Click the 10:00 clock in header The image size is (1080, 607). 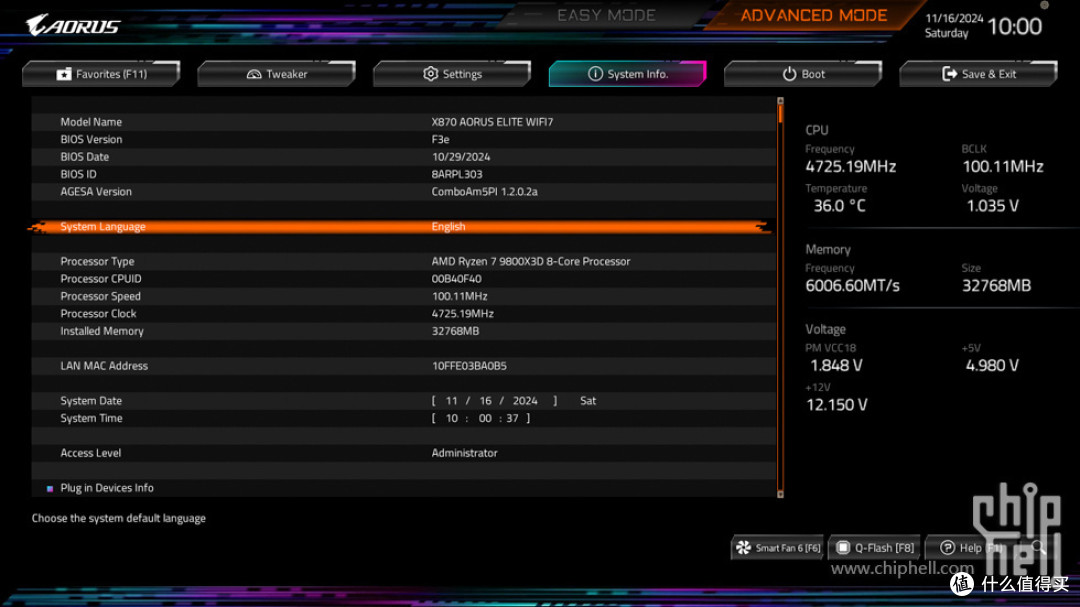click(1015, 27)
